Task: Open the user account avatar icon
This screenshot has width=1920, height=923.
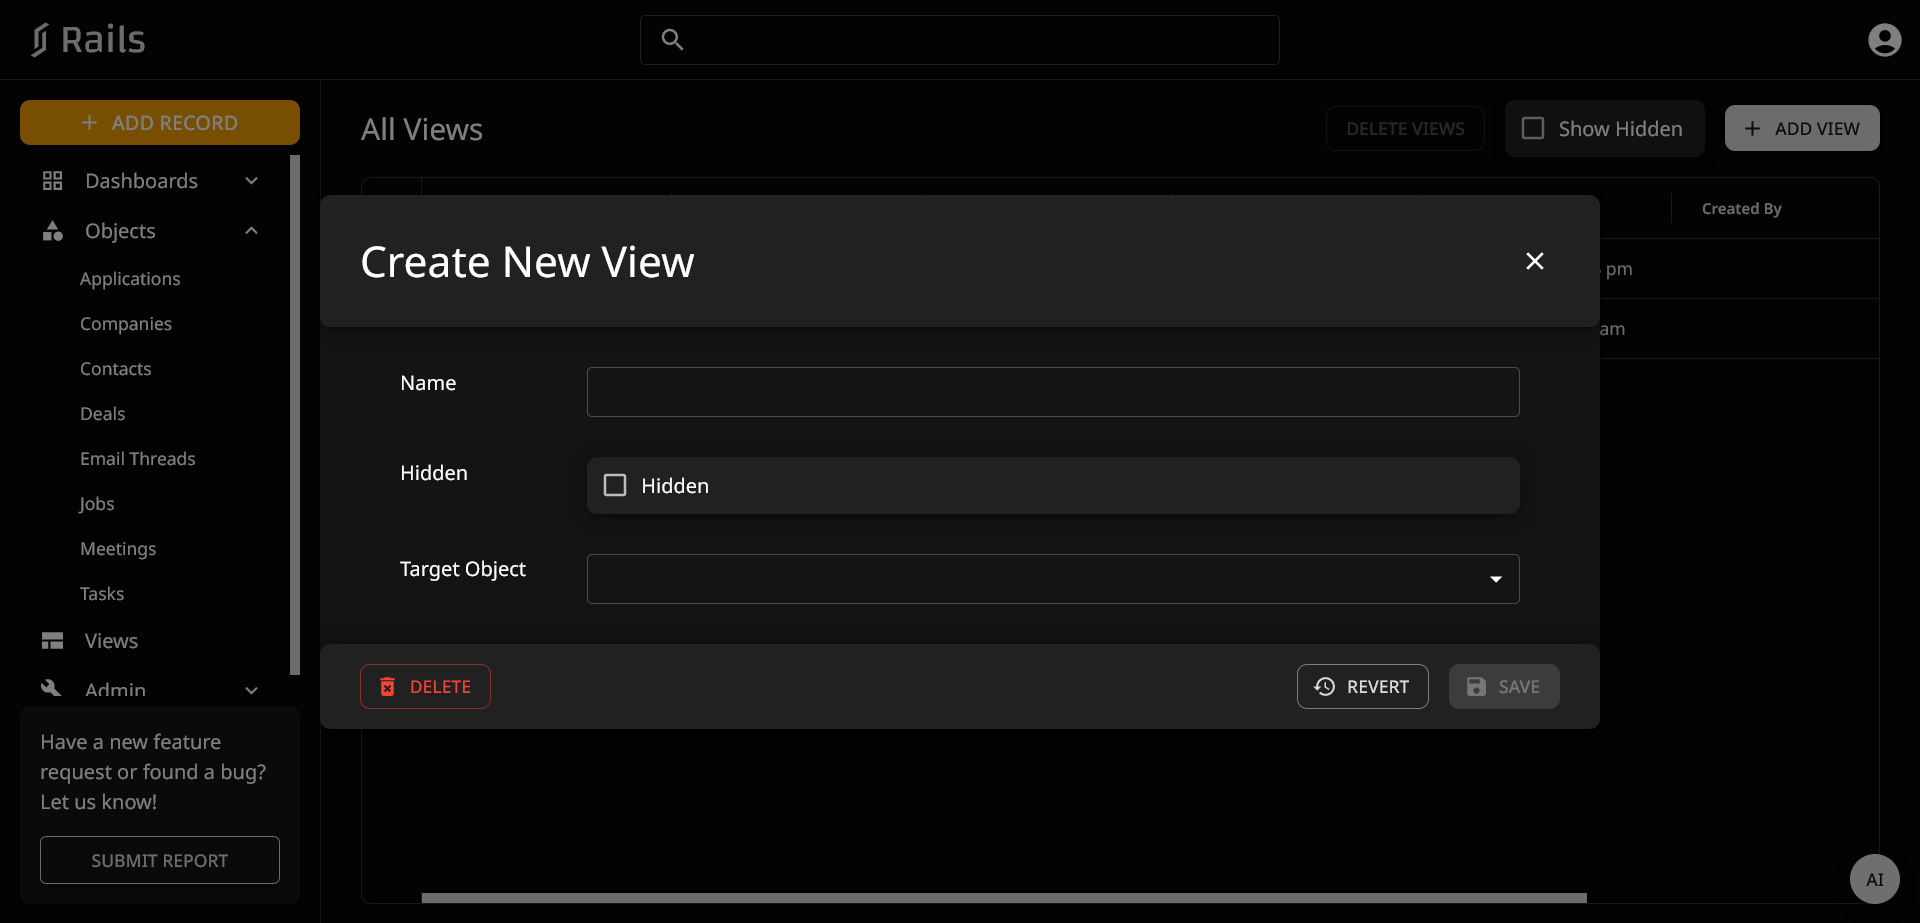Action: (1884, 40)
